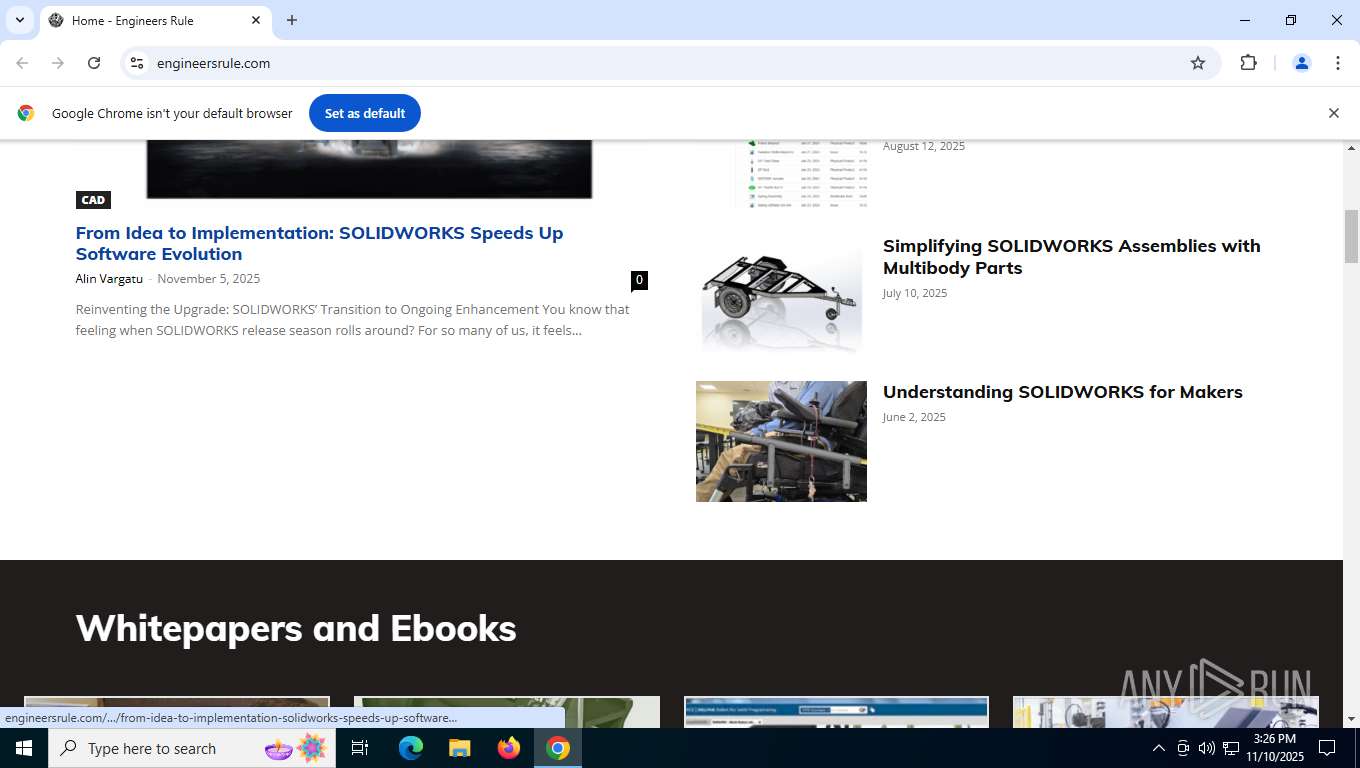Viewport: 1360px width, 768px height.
Task: Launch Firefox from taskbar
Action: click(509, 748)
